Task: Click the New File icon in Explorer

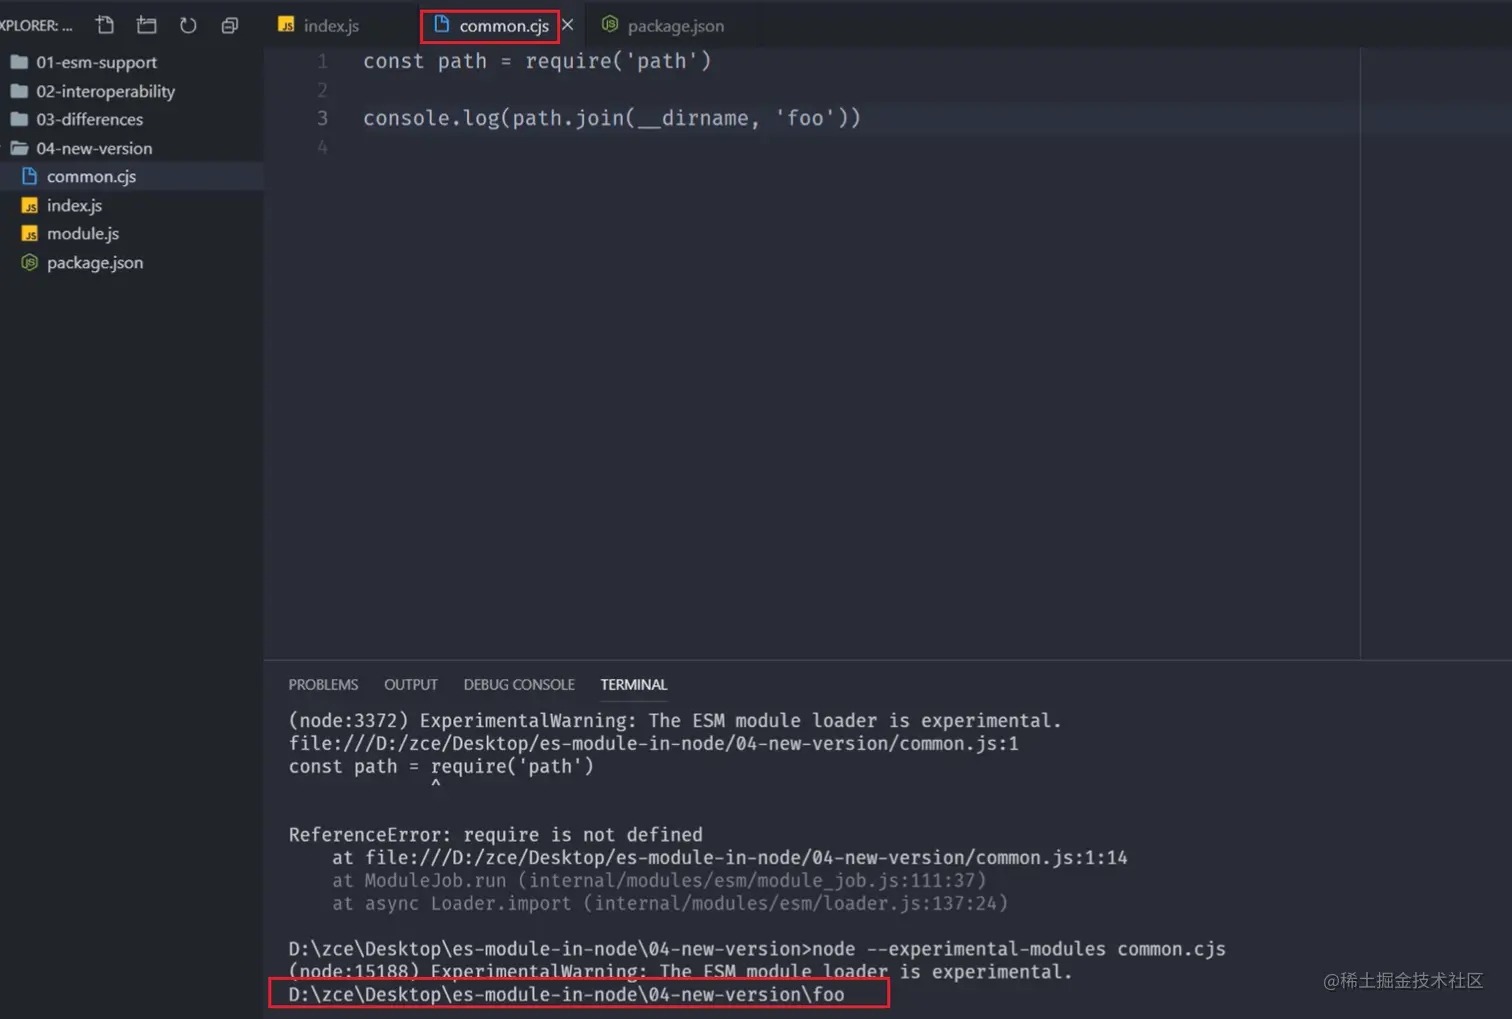Action: pos(104,25)
